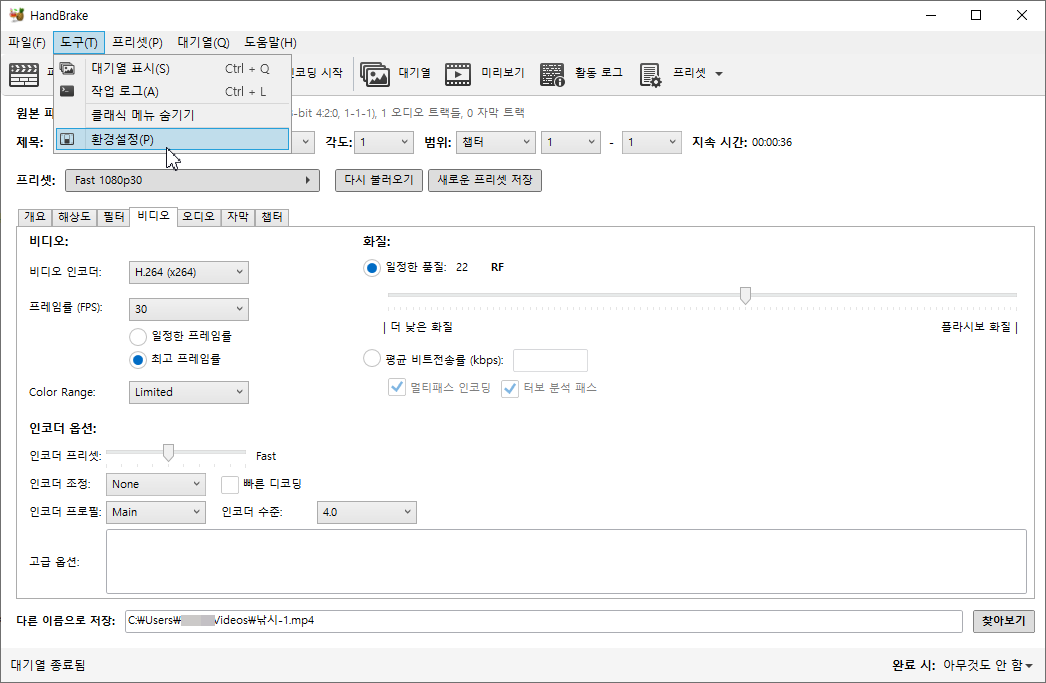Select the 일정한 프레임률 radio option
Image resolution: width=1046 pixels, height=683 pixels.
pyautogui.click(x=138, y=336)
